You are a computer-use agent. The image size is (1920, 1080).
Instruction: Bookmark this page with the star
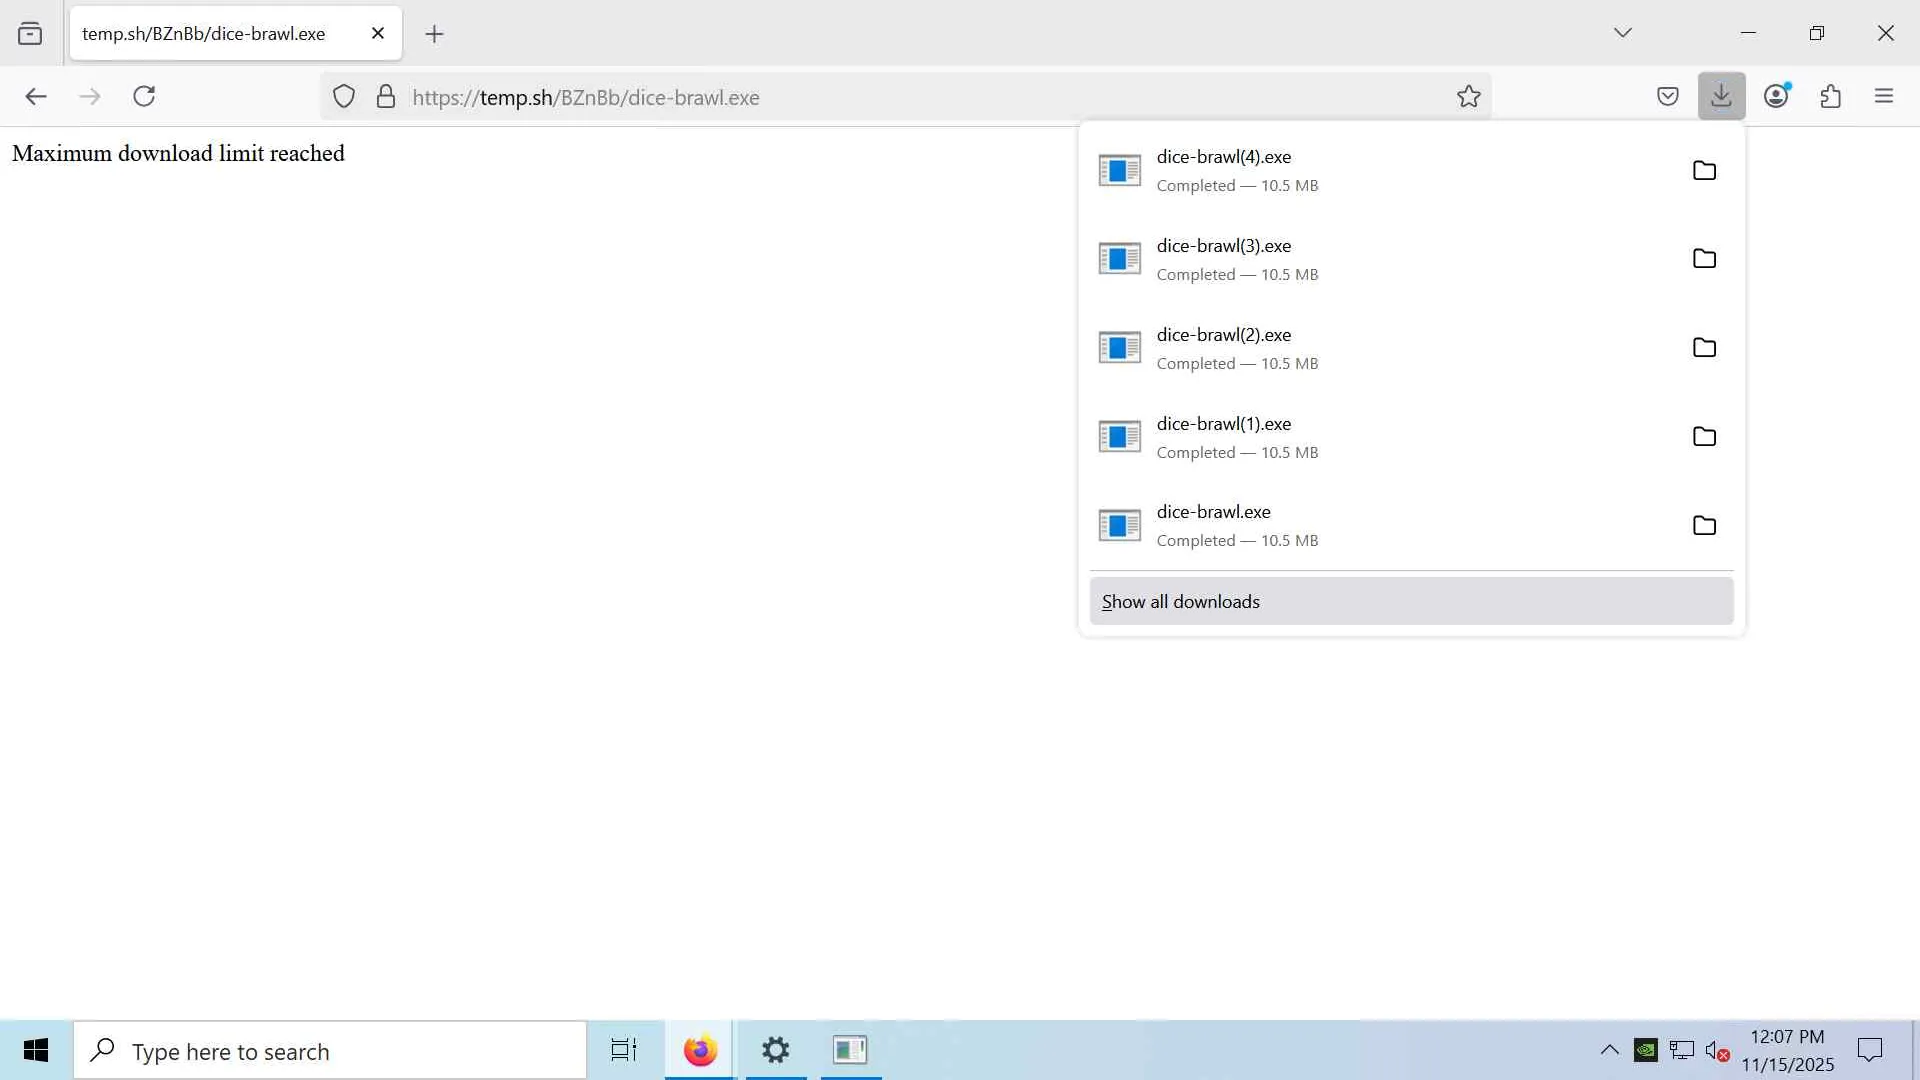coord(1468,97)
